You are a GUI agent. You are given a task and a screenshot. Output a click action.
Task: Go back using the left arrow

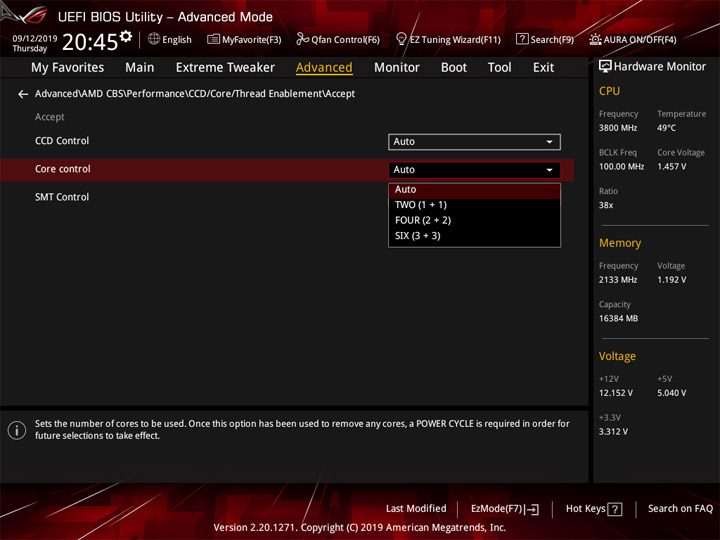[23, 94]
